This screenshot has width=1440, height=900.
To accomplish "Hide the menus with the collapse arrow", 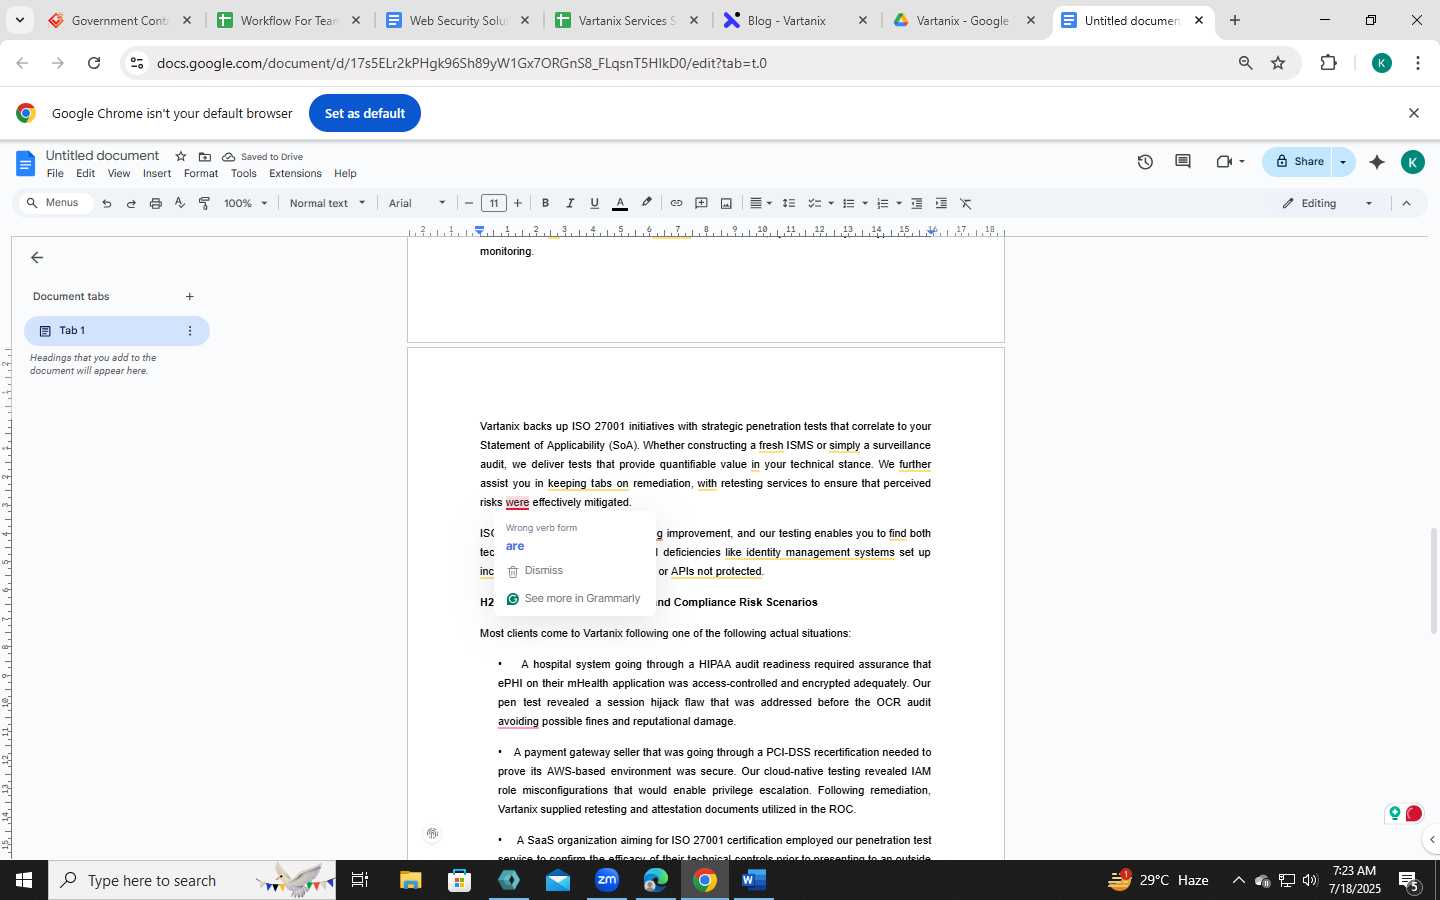I will pos(1406,203).
